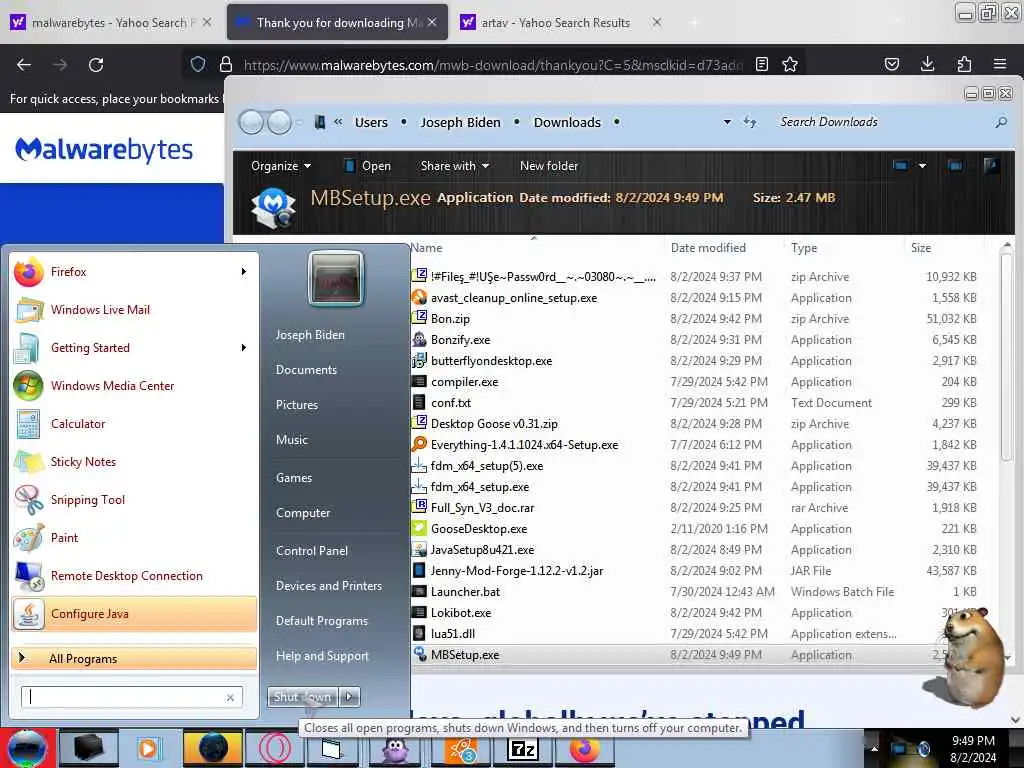Expand All Programs list
Image resolution: width=1024 pixels, height=768 pixels.
pyautogui.click(x=134, y=658)
